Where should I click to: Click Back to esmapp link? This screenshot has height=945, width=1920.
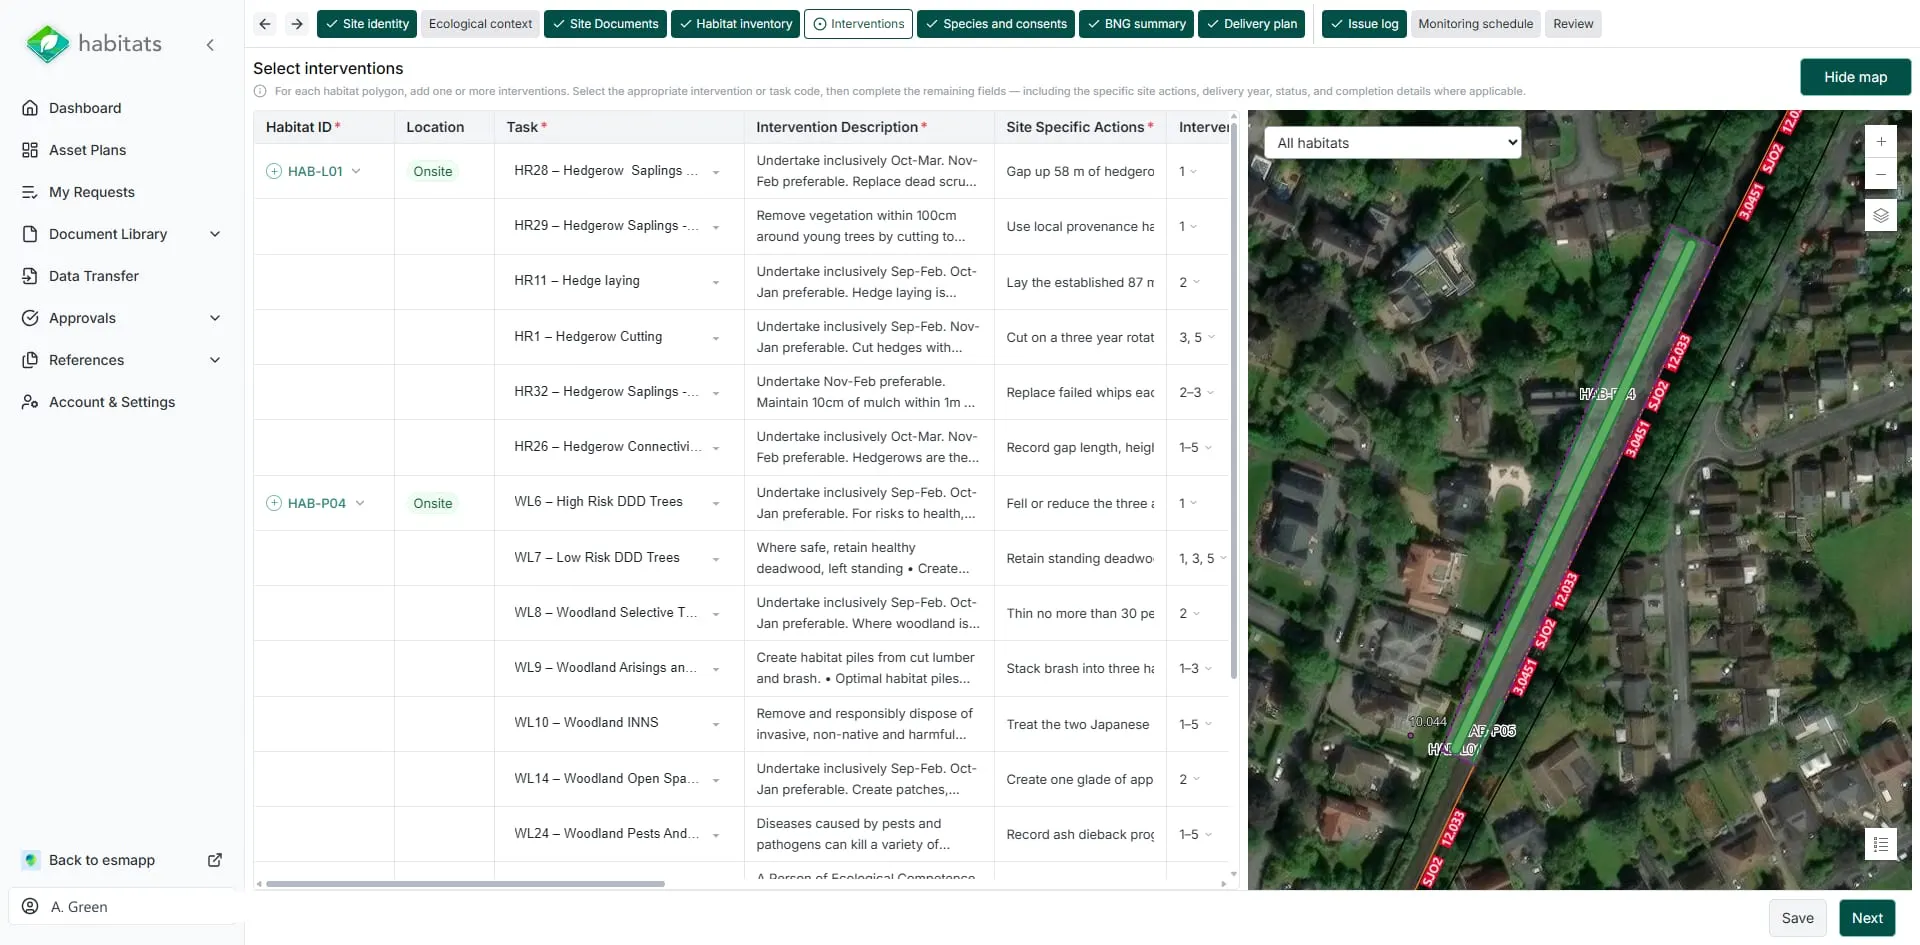tap(102, 860)
